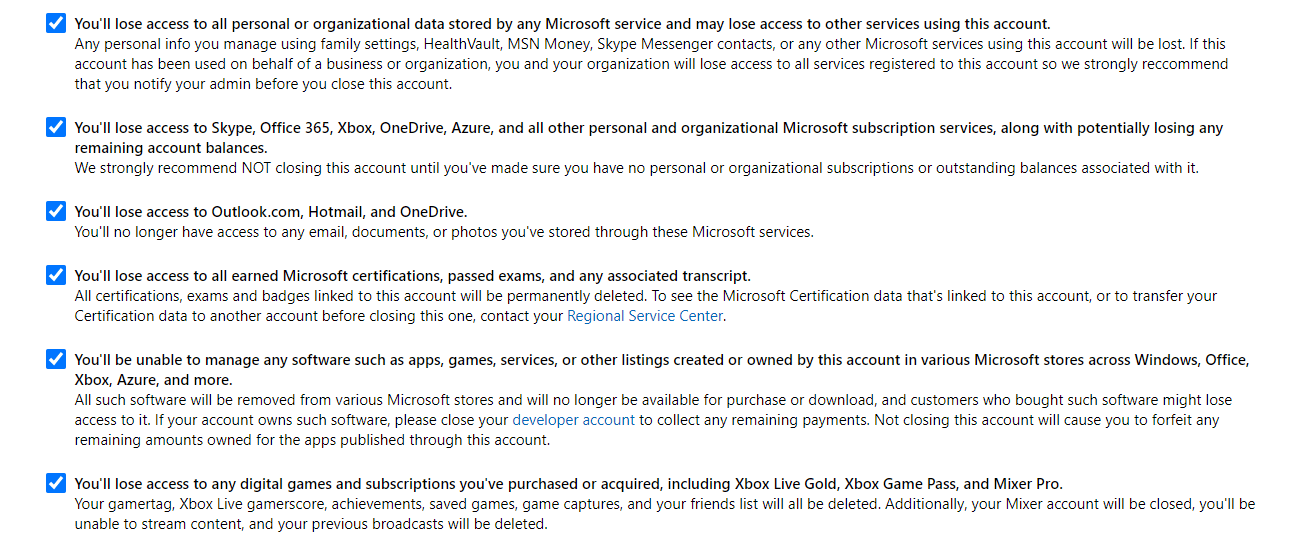
Task: Toggle the Outlook.com, Hotmail, and OneDrive checkbox
Action: pos(56,212)
